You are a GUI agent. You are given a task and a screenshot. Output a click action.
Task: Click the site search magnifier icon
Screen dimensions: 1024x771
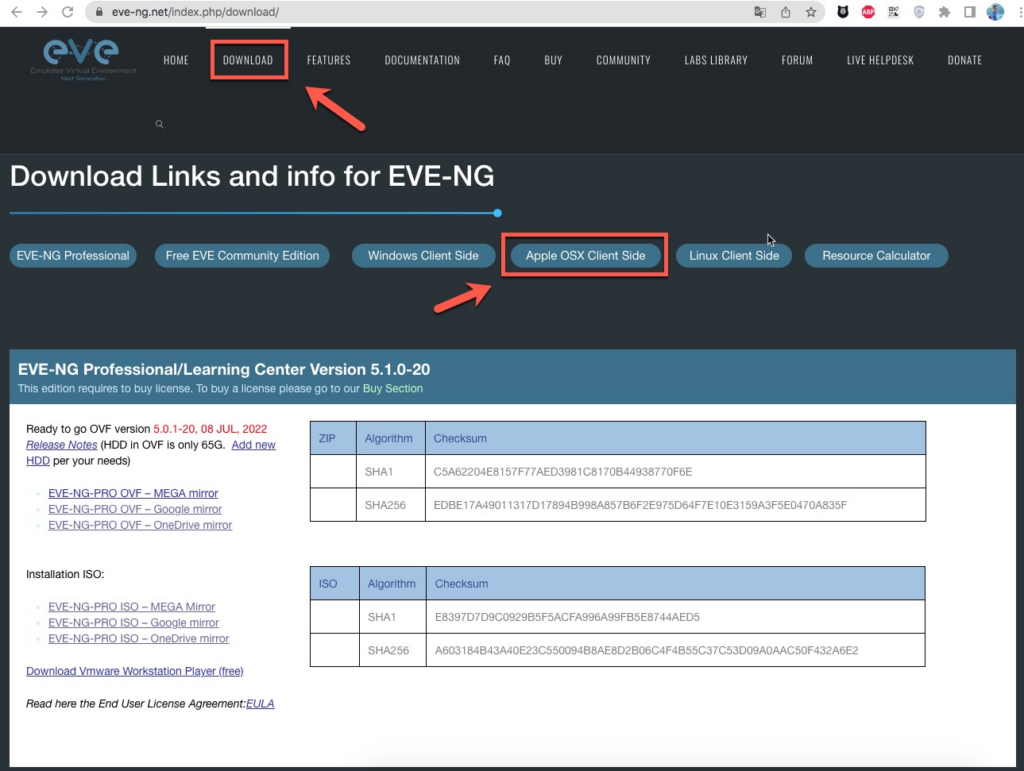[x=159, y=124]
